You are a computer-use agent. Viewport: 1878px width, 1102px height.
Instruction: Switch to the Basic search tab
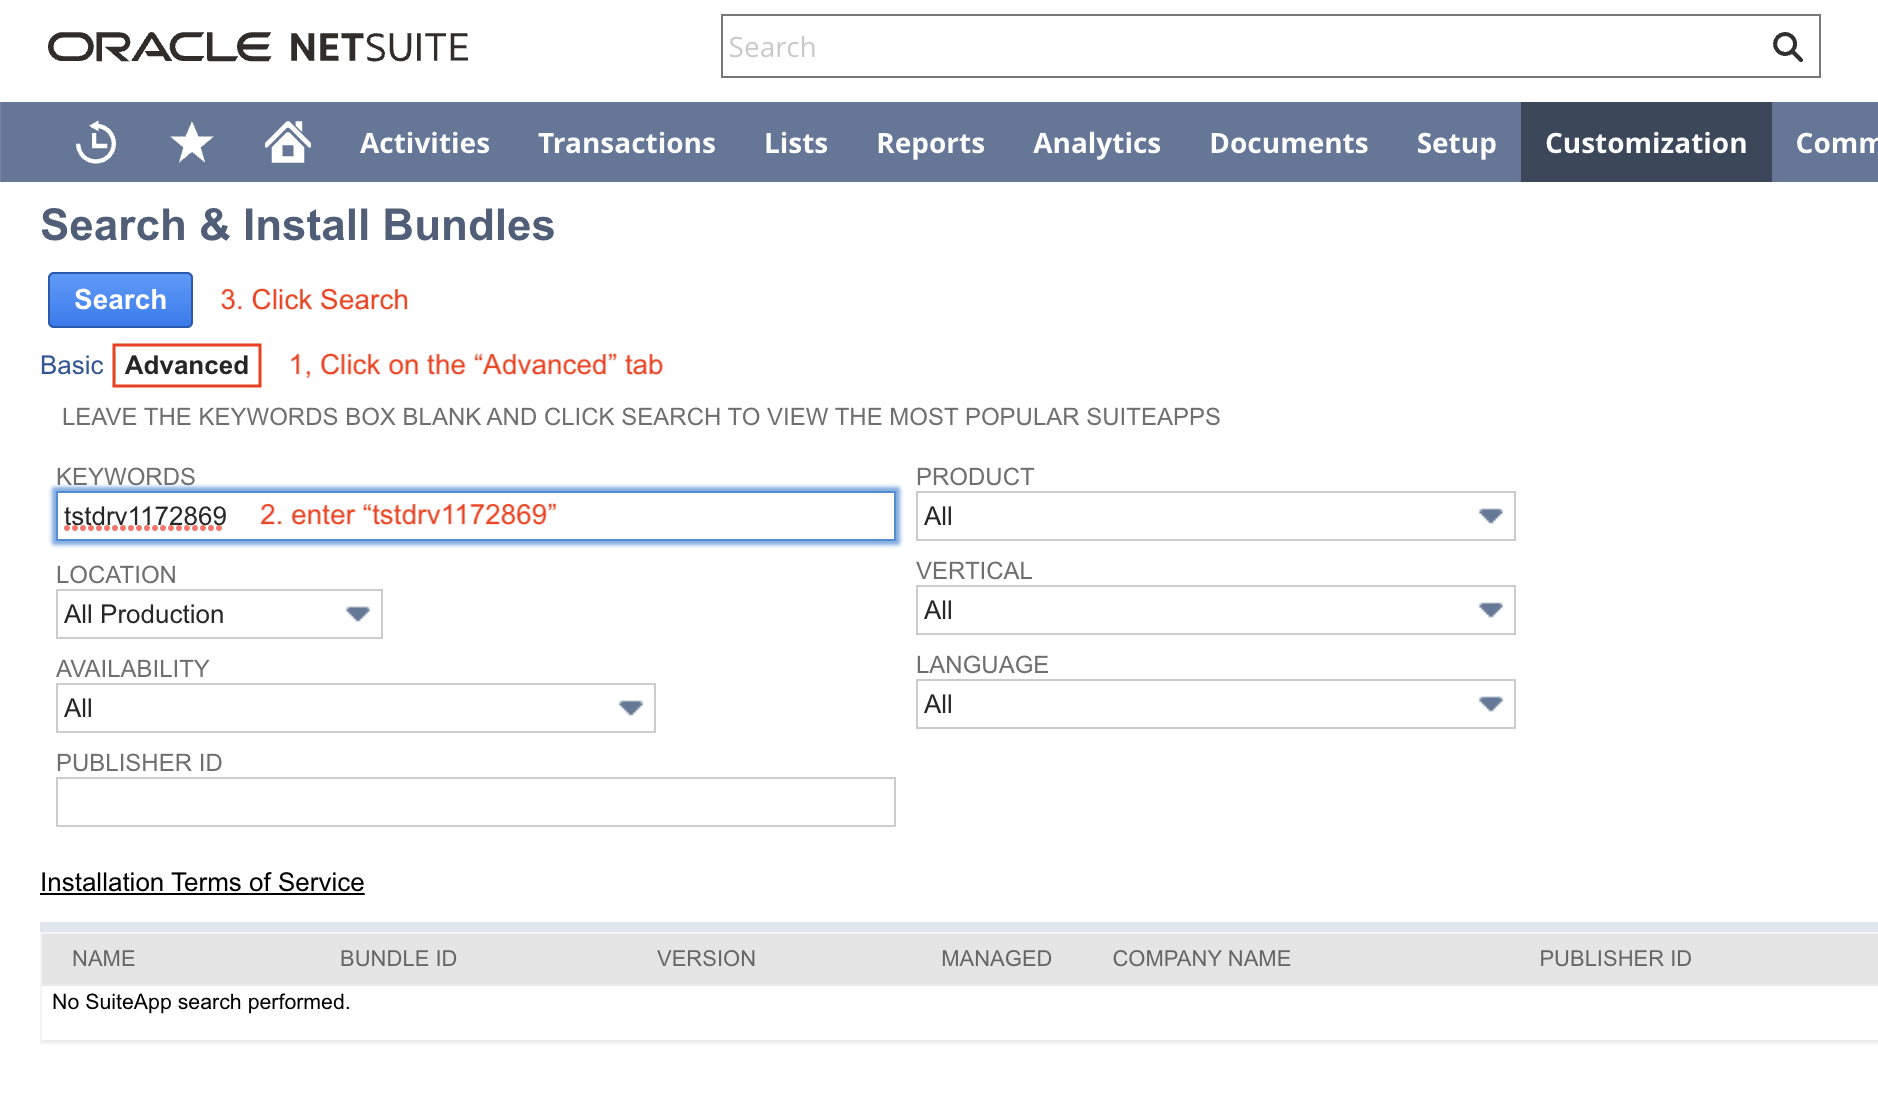click(x=71, y=364)
